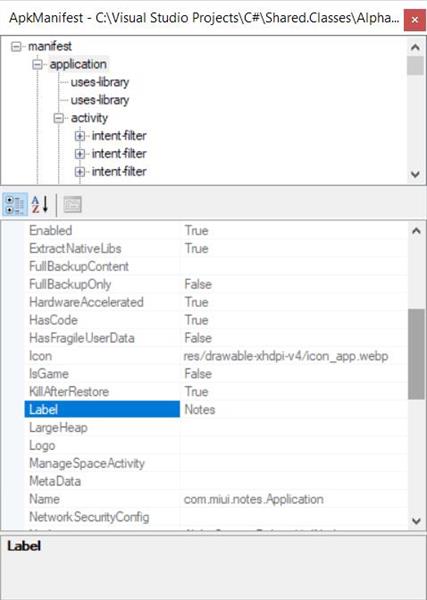This screenshot has height=600, width=427.
Task: Collapse the manifest root node
Action: (x=16, y=47)
